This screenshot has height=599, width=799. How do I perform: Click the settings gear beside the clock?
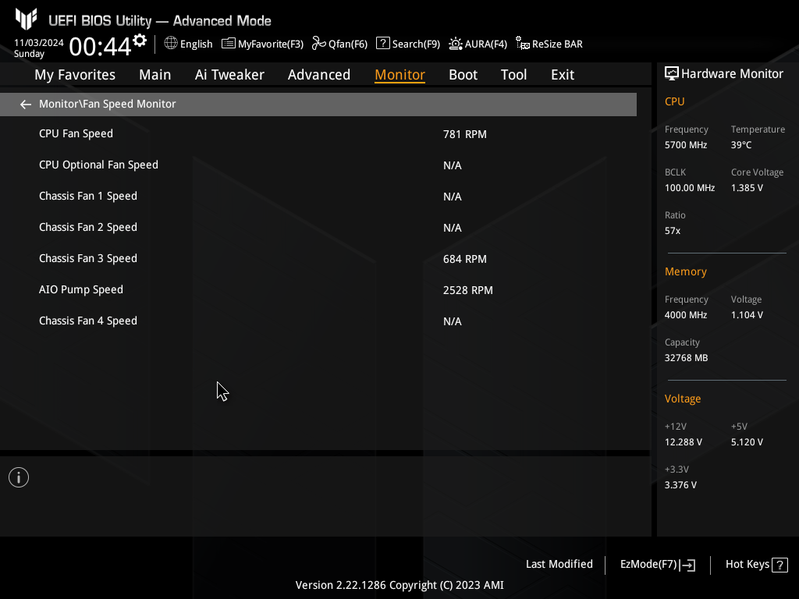pos(140,40)
